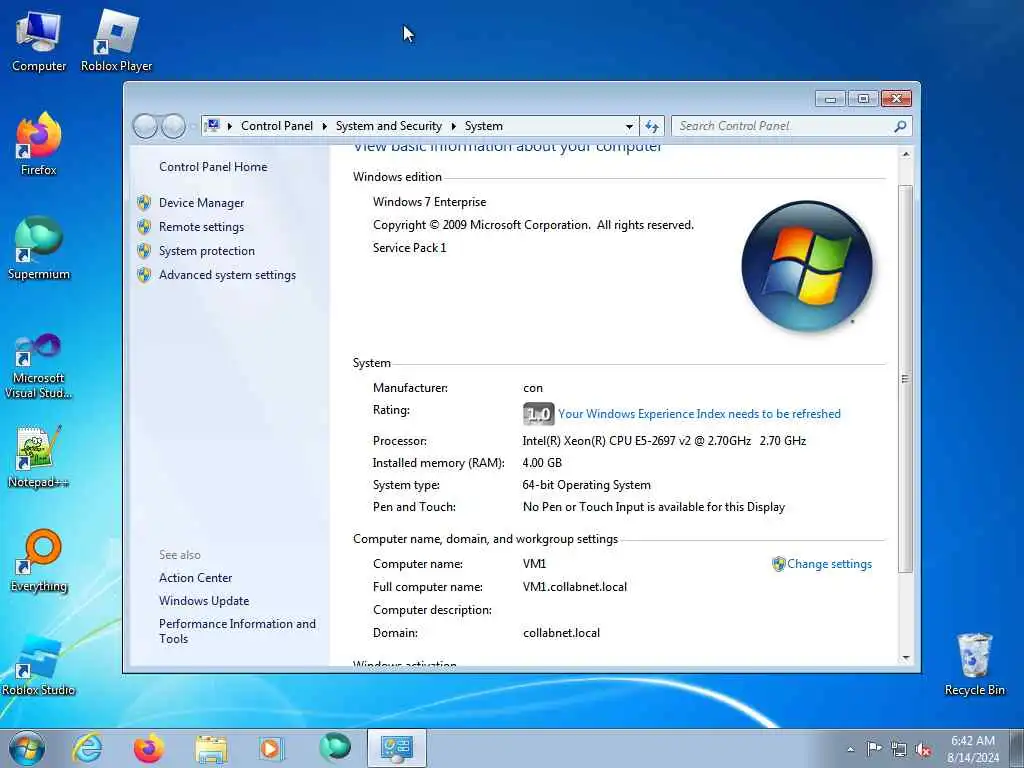Click the 4.00 GB installed memory value
The height and width of the screenshot is (768, 1024).
click(x=542, y=463)
